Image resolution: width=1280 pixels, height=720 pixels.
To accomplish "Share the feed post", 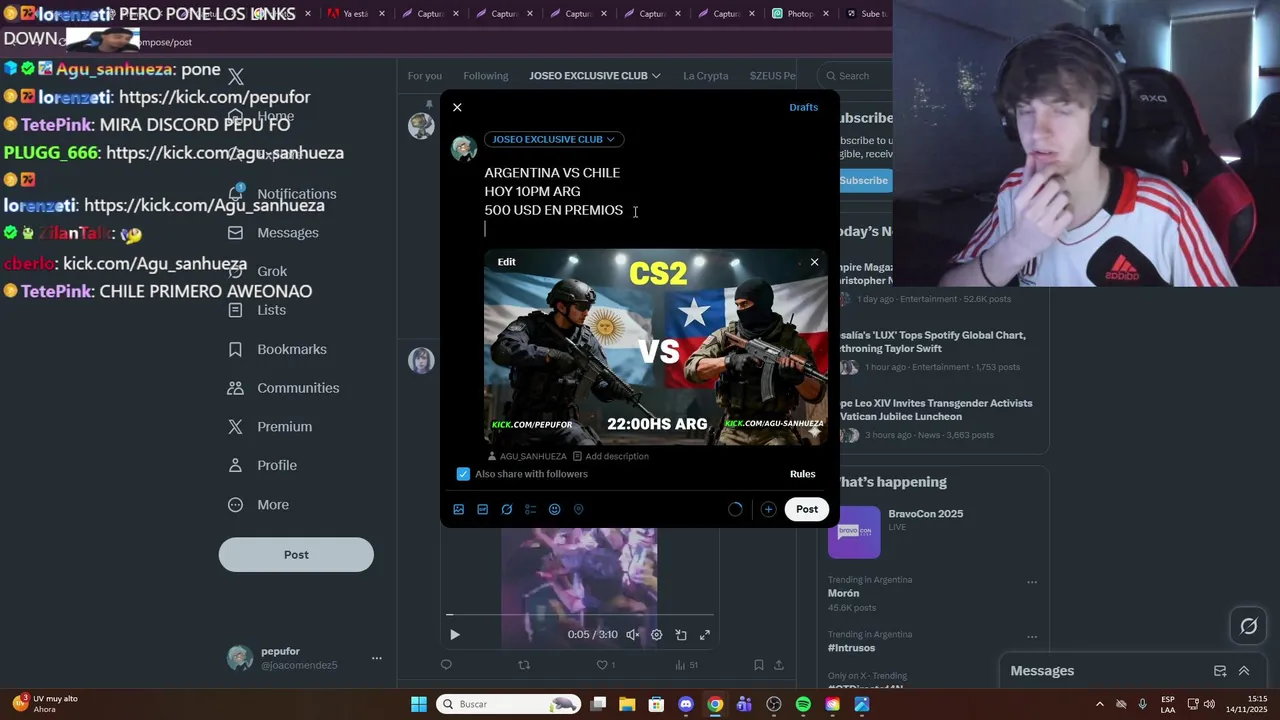I will [779, 665].
